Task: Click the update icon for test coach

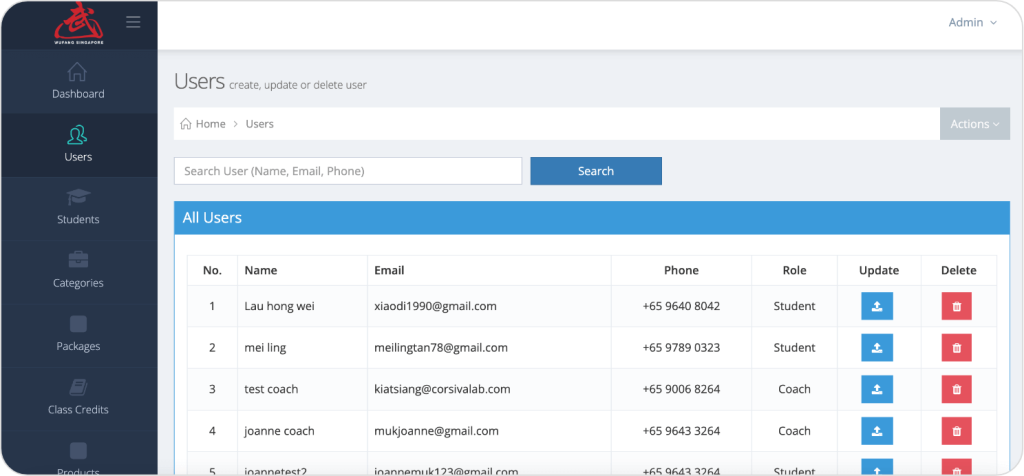Action: (877, 389)
